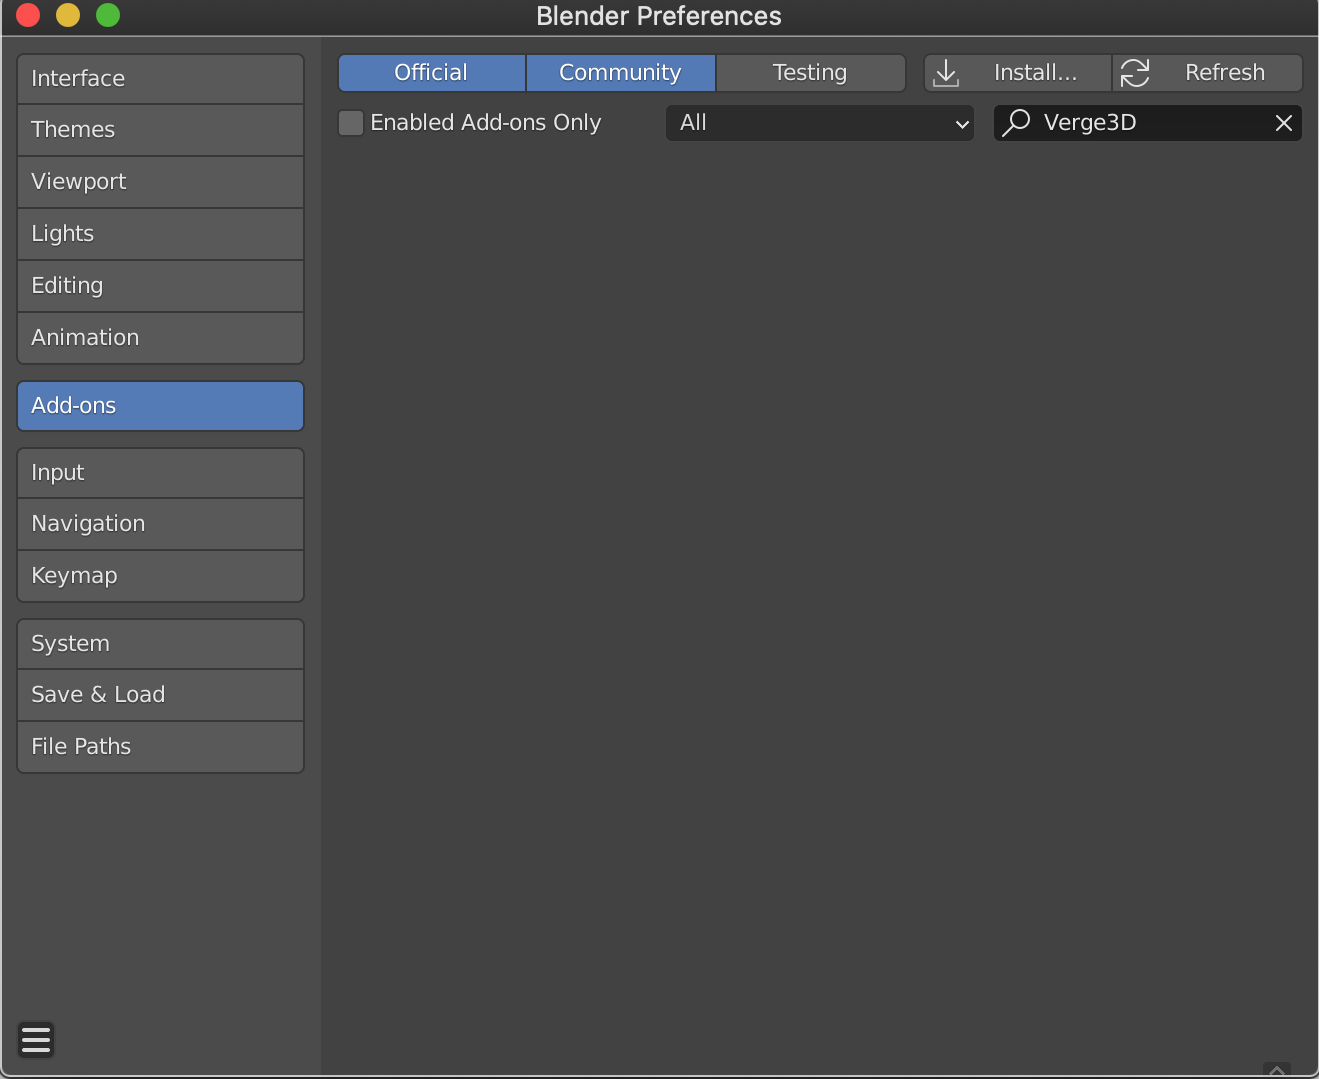Go to the System section
Viewport: 1319px width, 1079px height.
[160, 644]
